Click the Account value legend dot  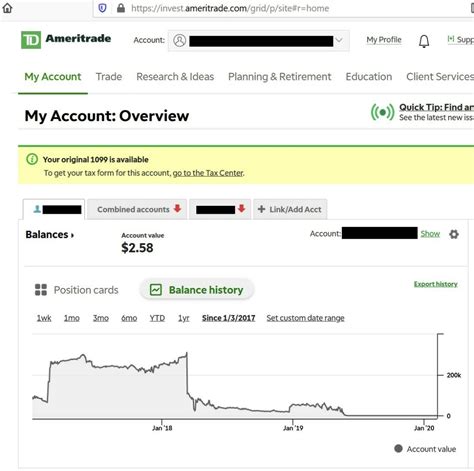coord(398,448)
